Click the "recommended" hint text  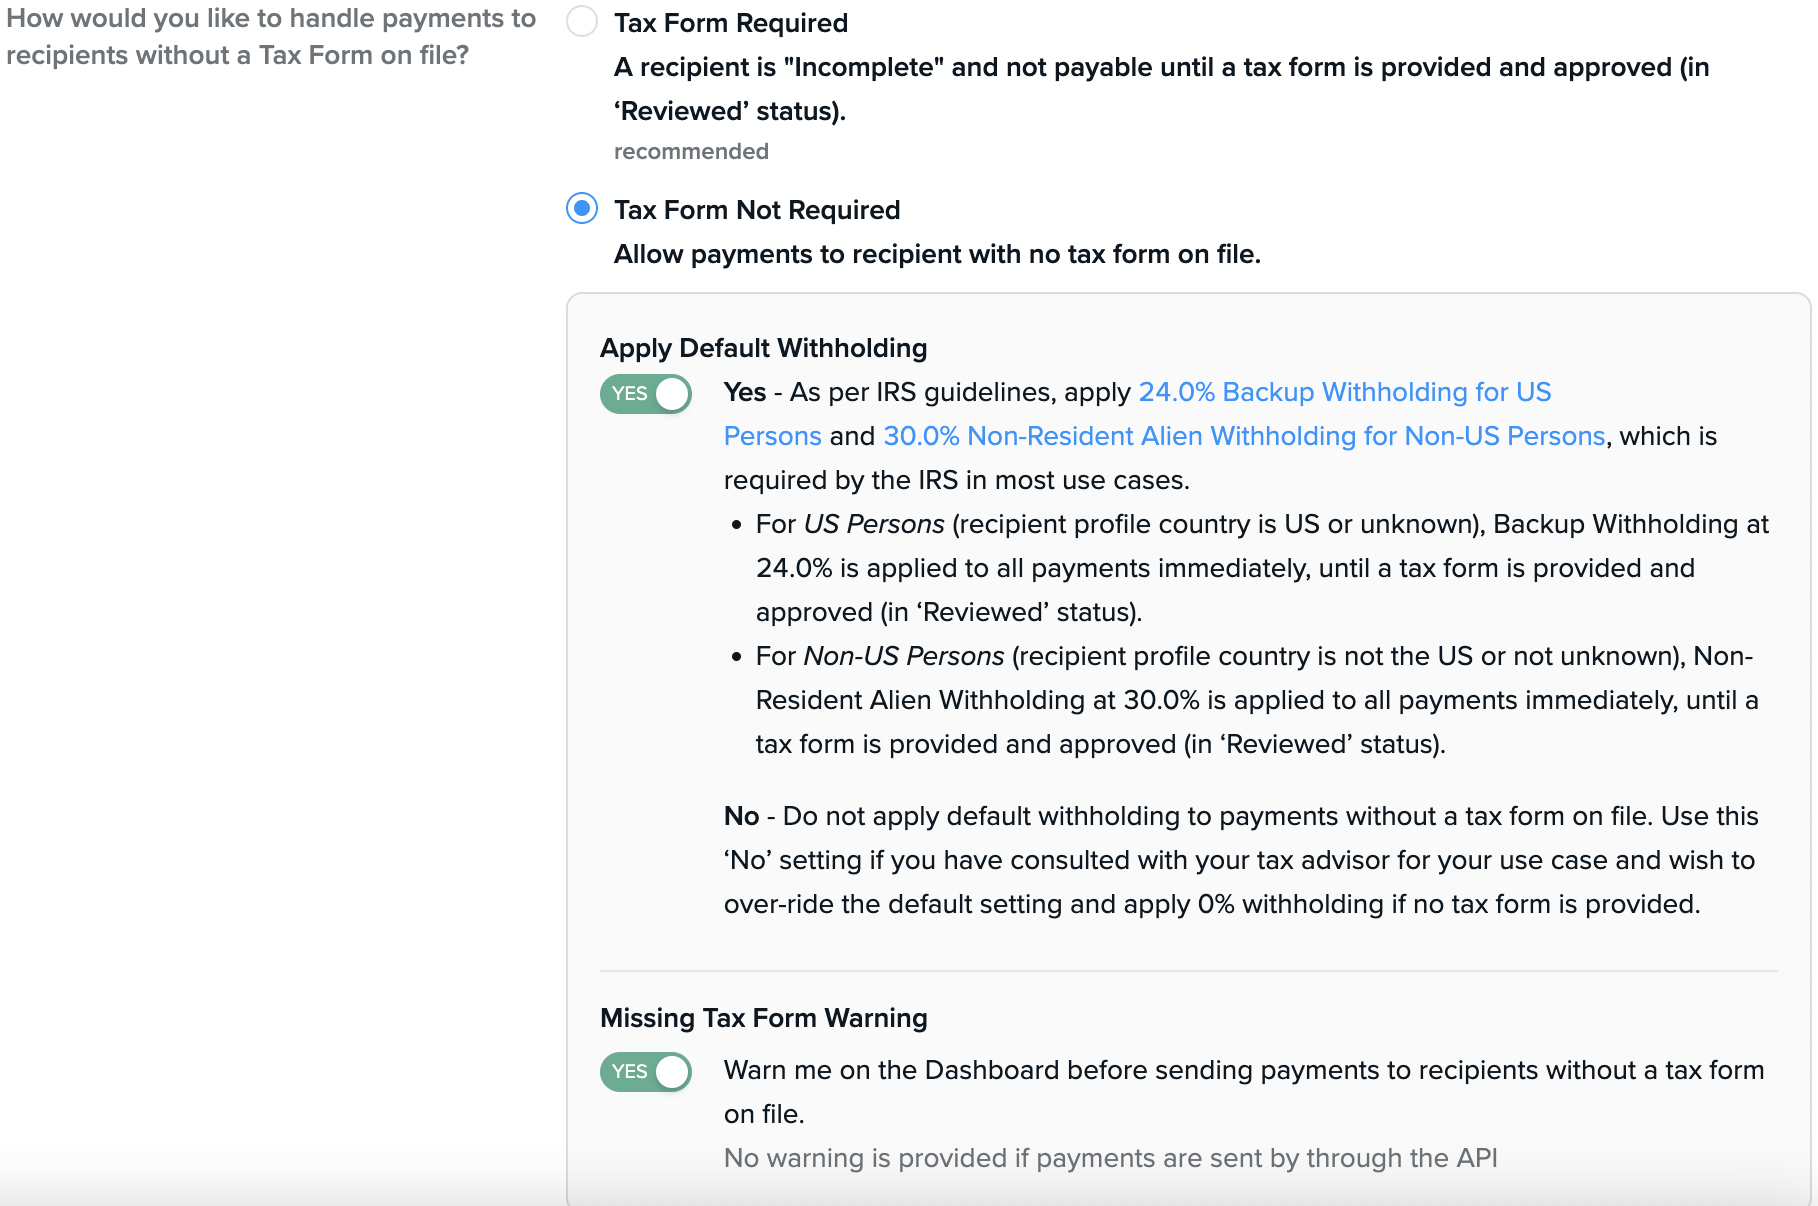[x=691, y=151]
